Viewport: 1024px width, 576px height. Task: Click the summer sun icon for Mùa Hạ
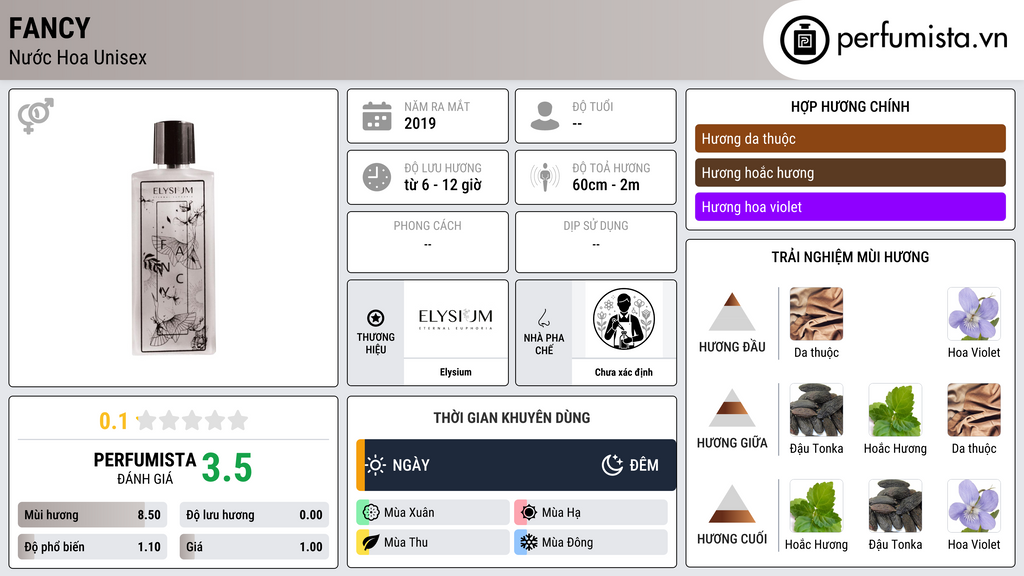529,512
